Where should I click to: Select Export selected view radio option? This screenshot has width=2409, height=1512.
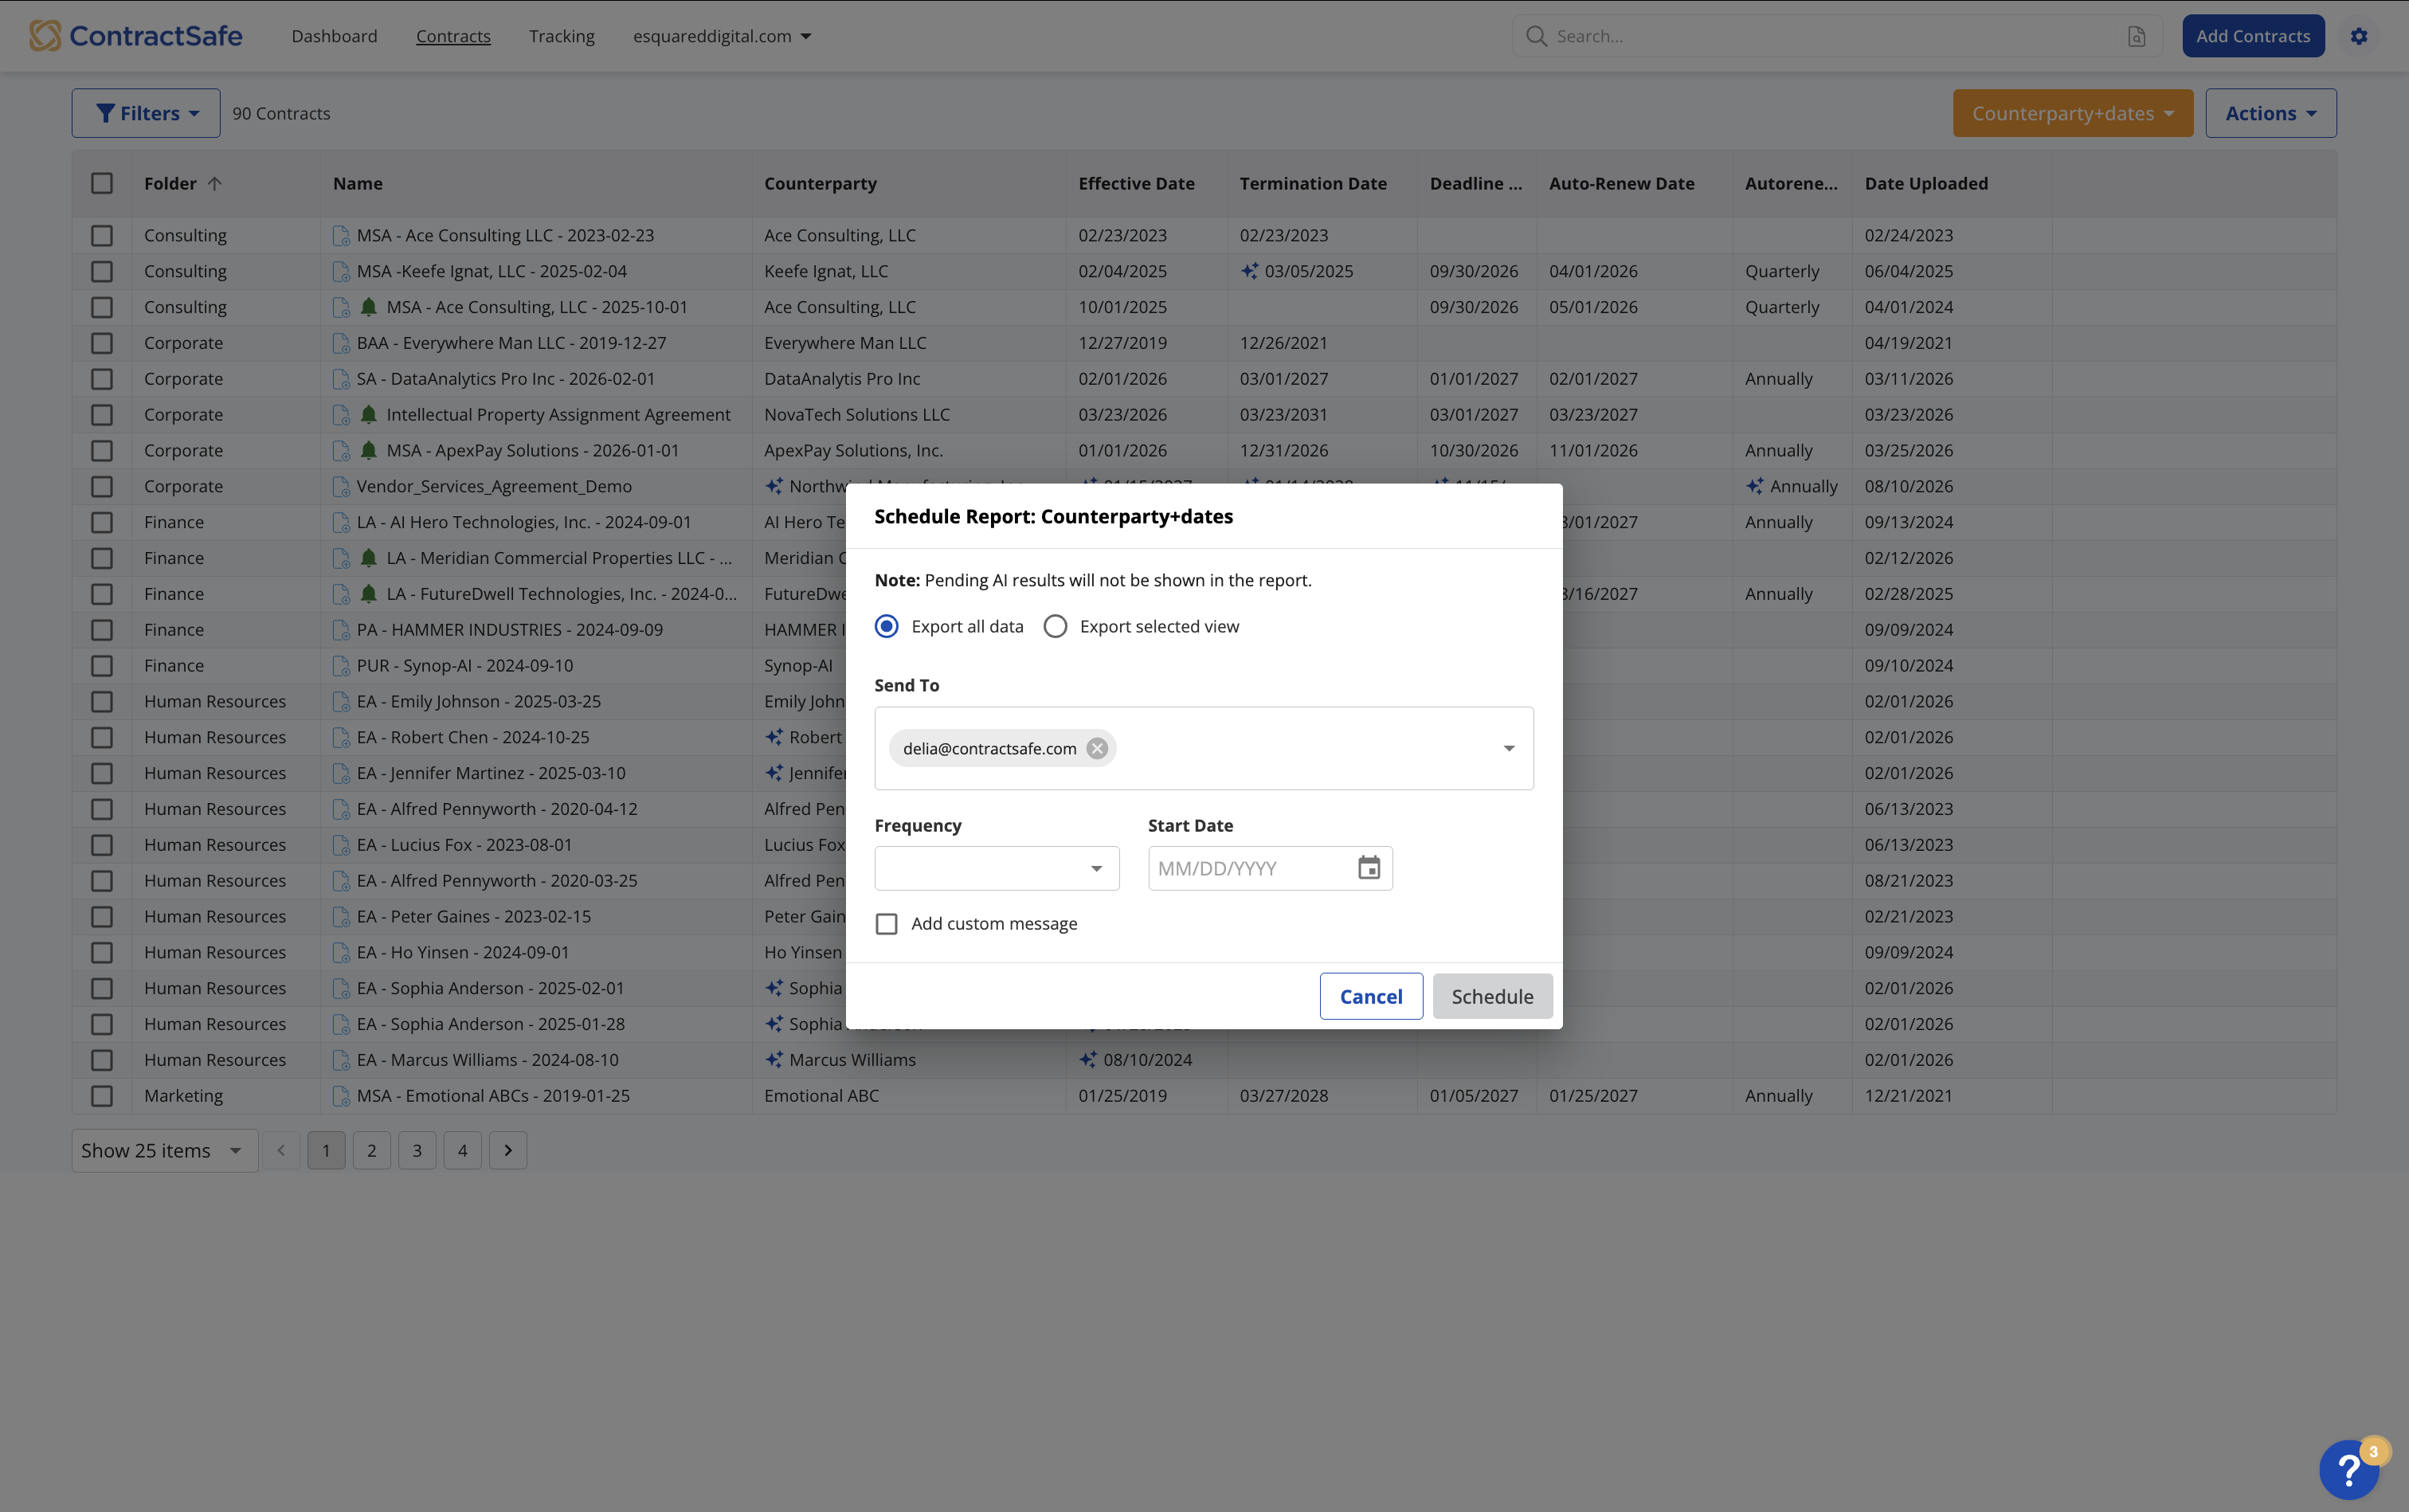tap(1055, 626)
